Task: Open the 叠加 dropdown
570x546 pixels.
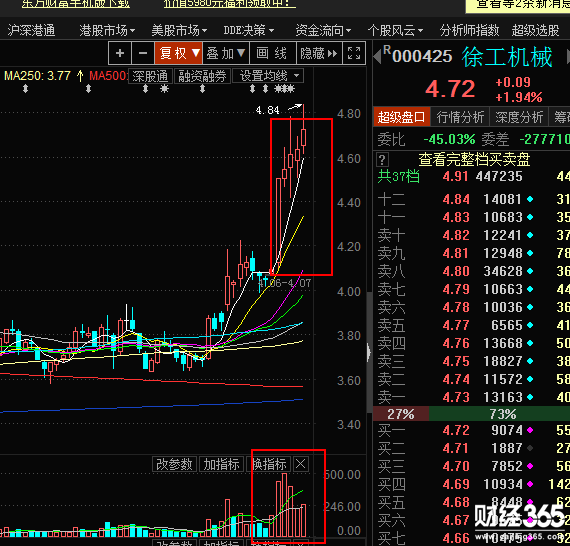Action: 225,53
